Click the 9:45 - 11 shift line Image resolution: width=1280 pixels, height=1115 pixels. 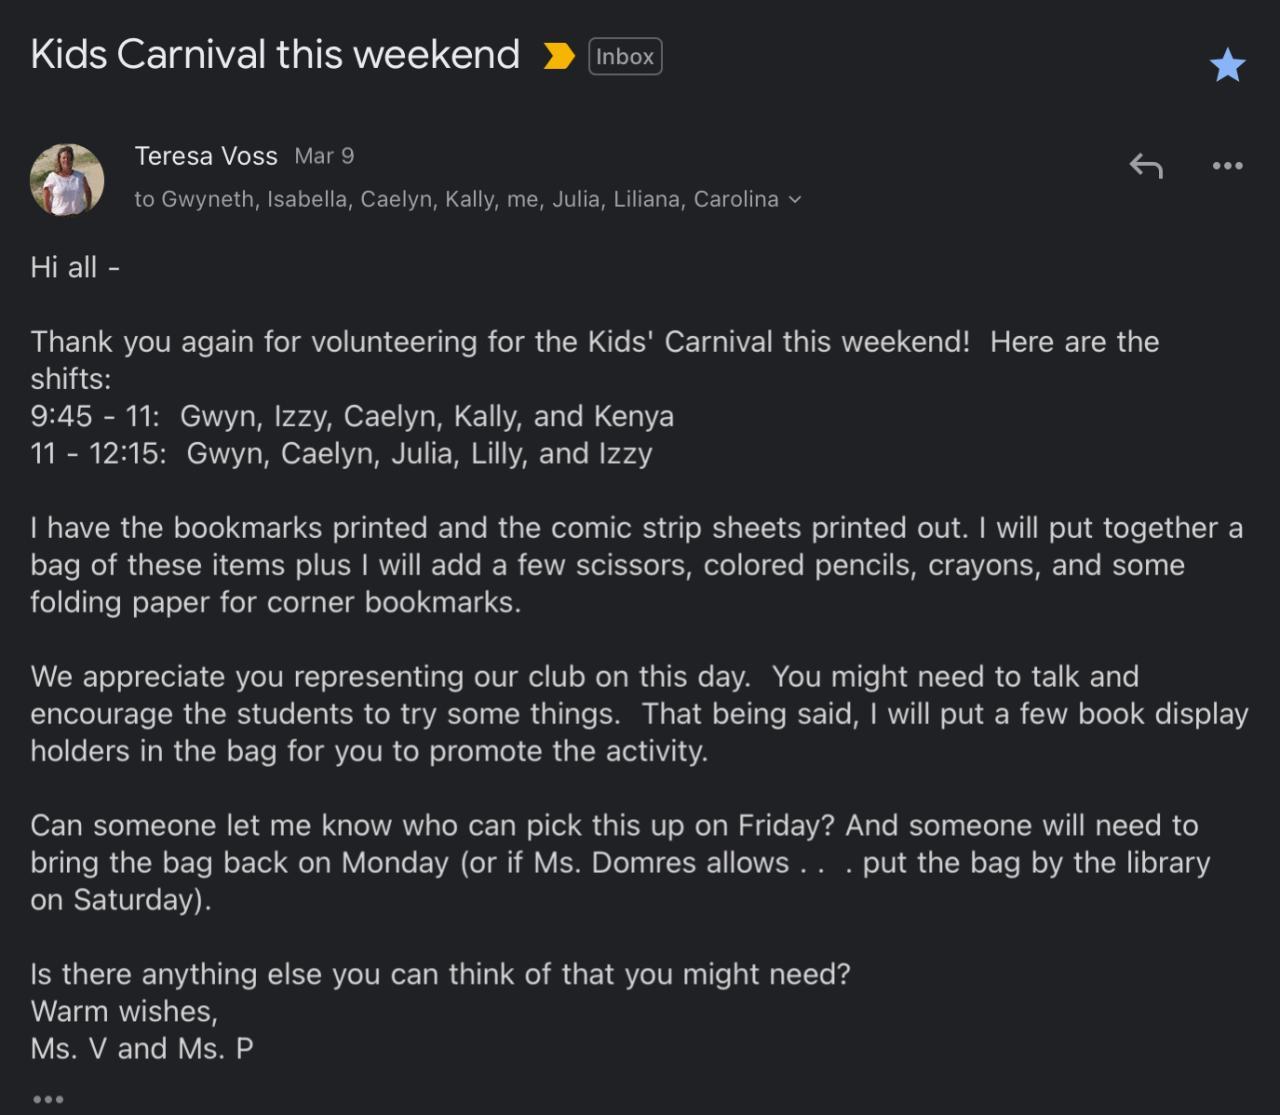tap(352, 416)
